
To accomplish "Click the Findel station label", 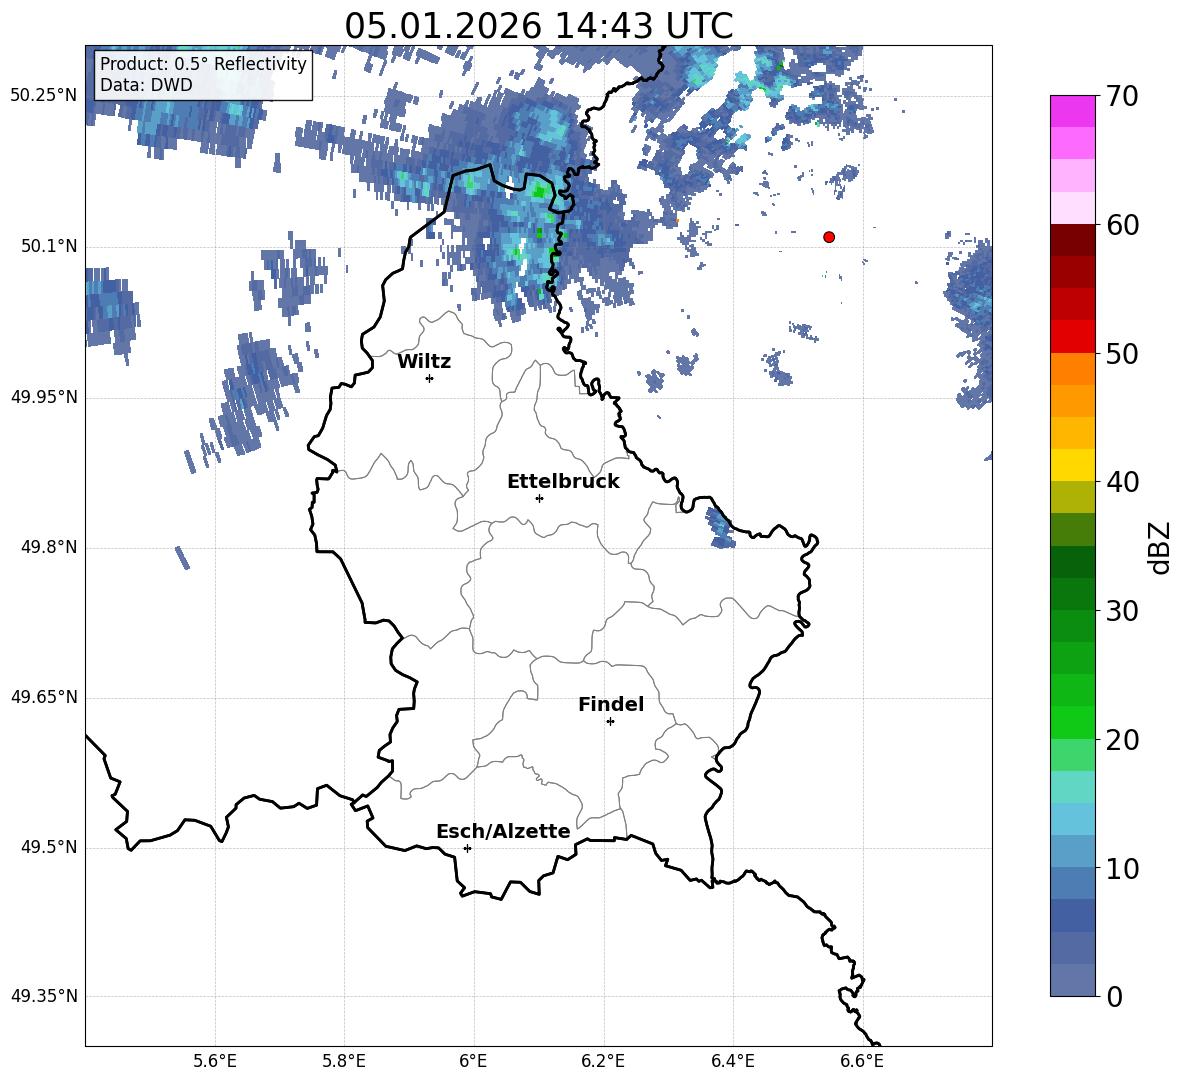I will coord(611,704).
